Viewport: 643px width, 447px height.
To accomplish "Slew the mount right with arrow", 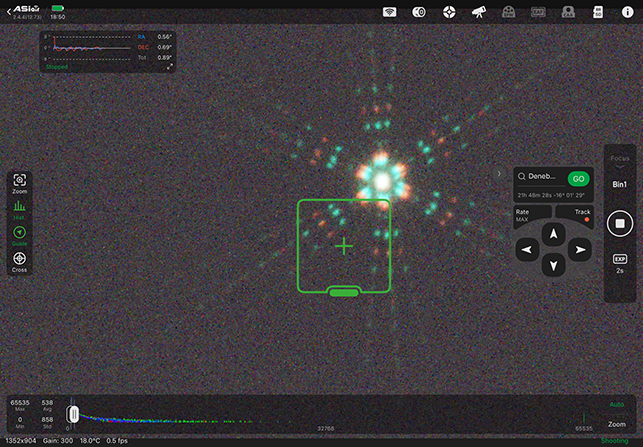I will click(579, 249).
